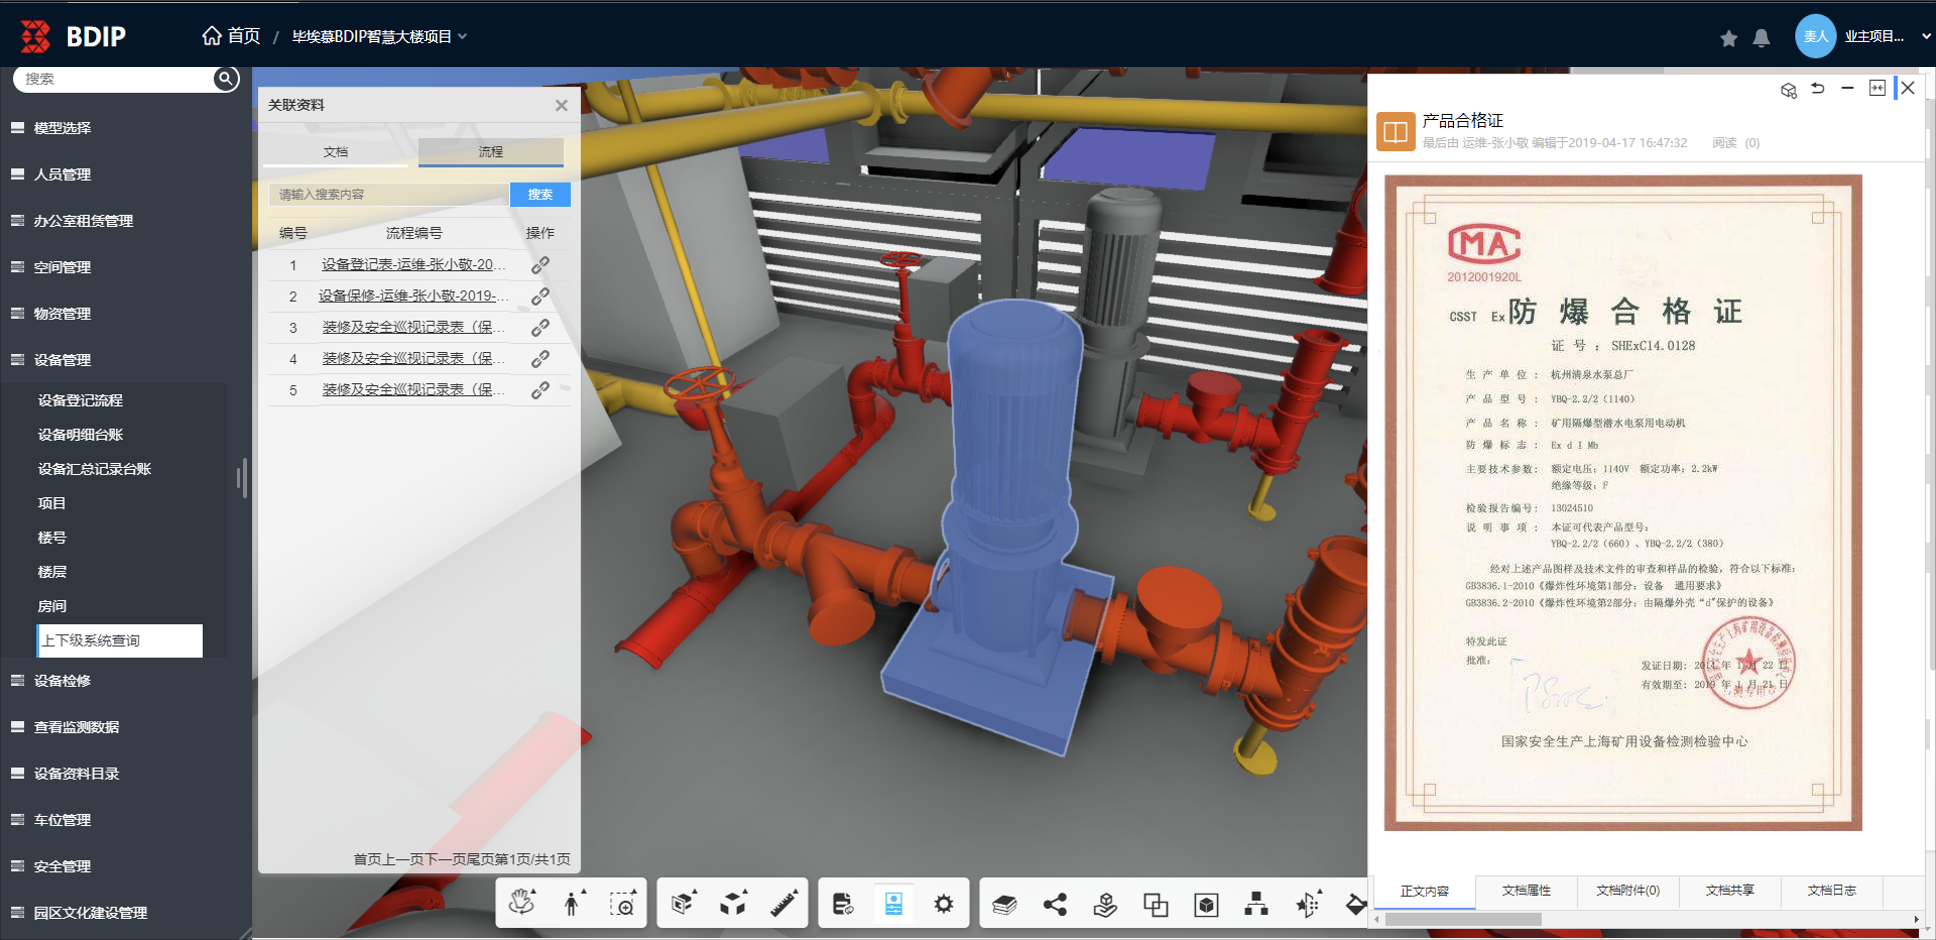Open the 文档属性 tab
This screenshot has height=940, width=1936.
1526,890
